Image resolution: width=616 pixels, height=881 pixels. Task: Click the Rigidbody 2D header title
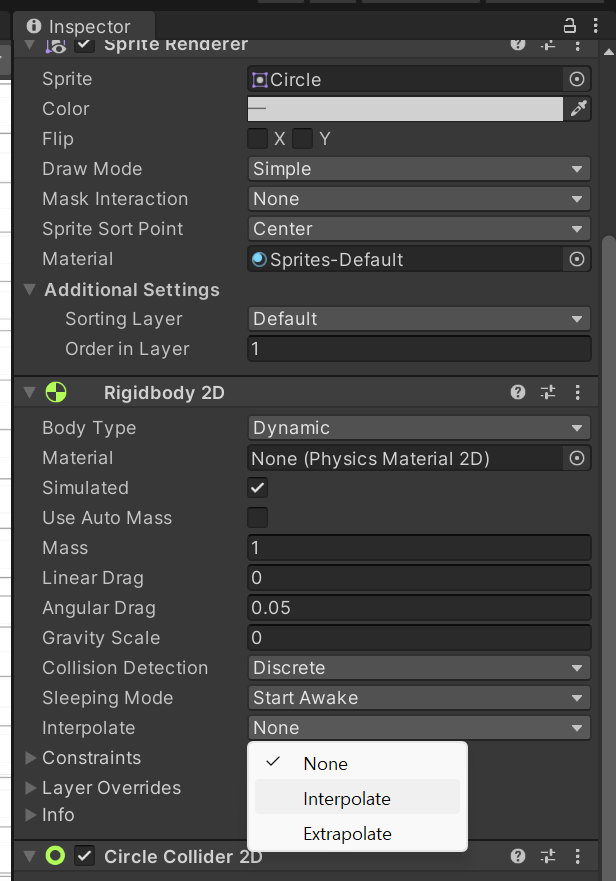tap(164, 392)
